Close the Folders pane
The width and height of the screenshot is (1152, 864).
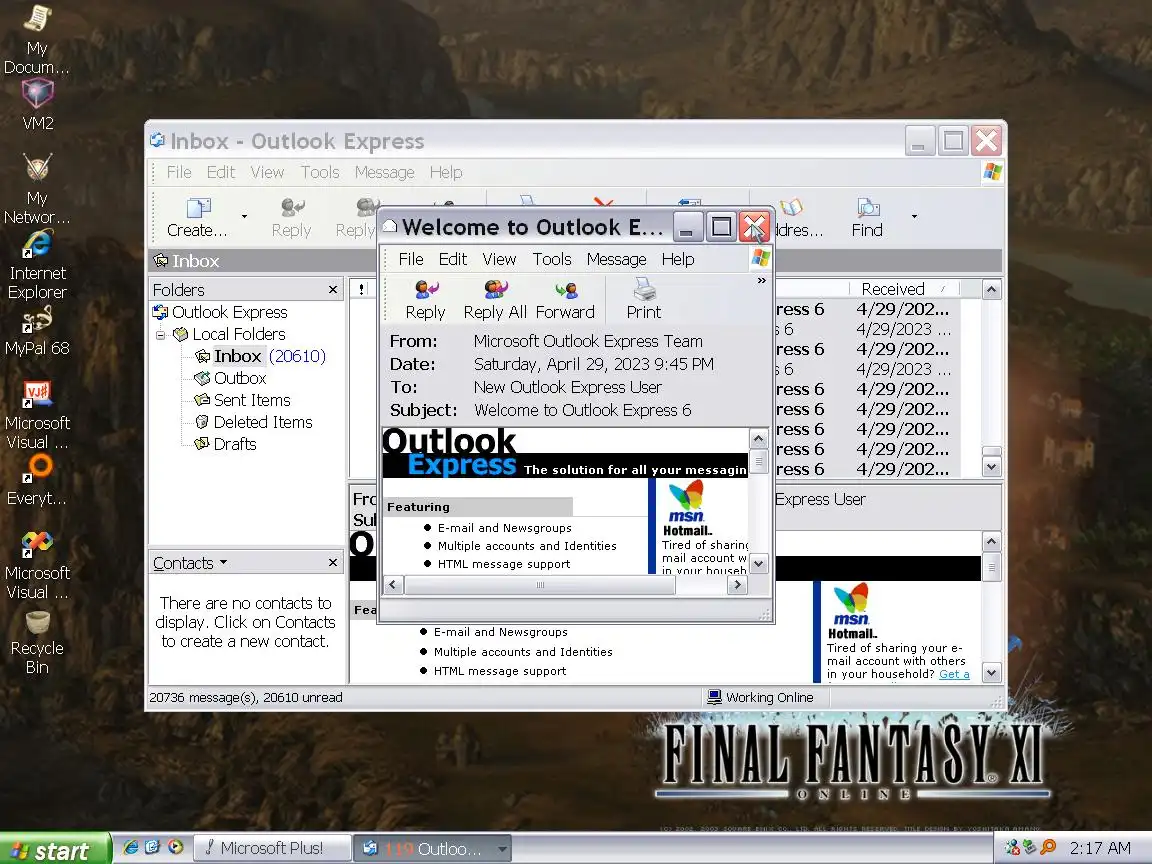point(333,289)
